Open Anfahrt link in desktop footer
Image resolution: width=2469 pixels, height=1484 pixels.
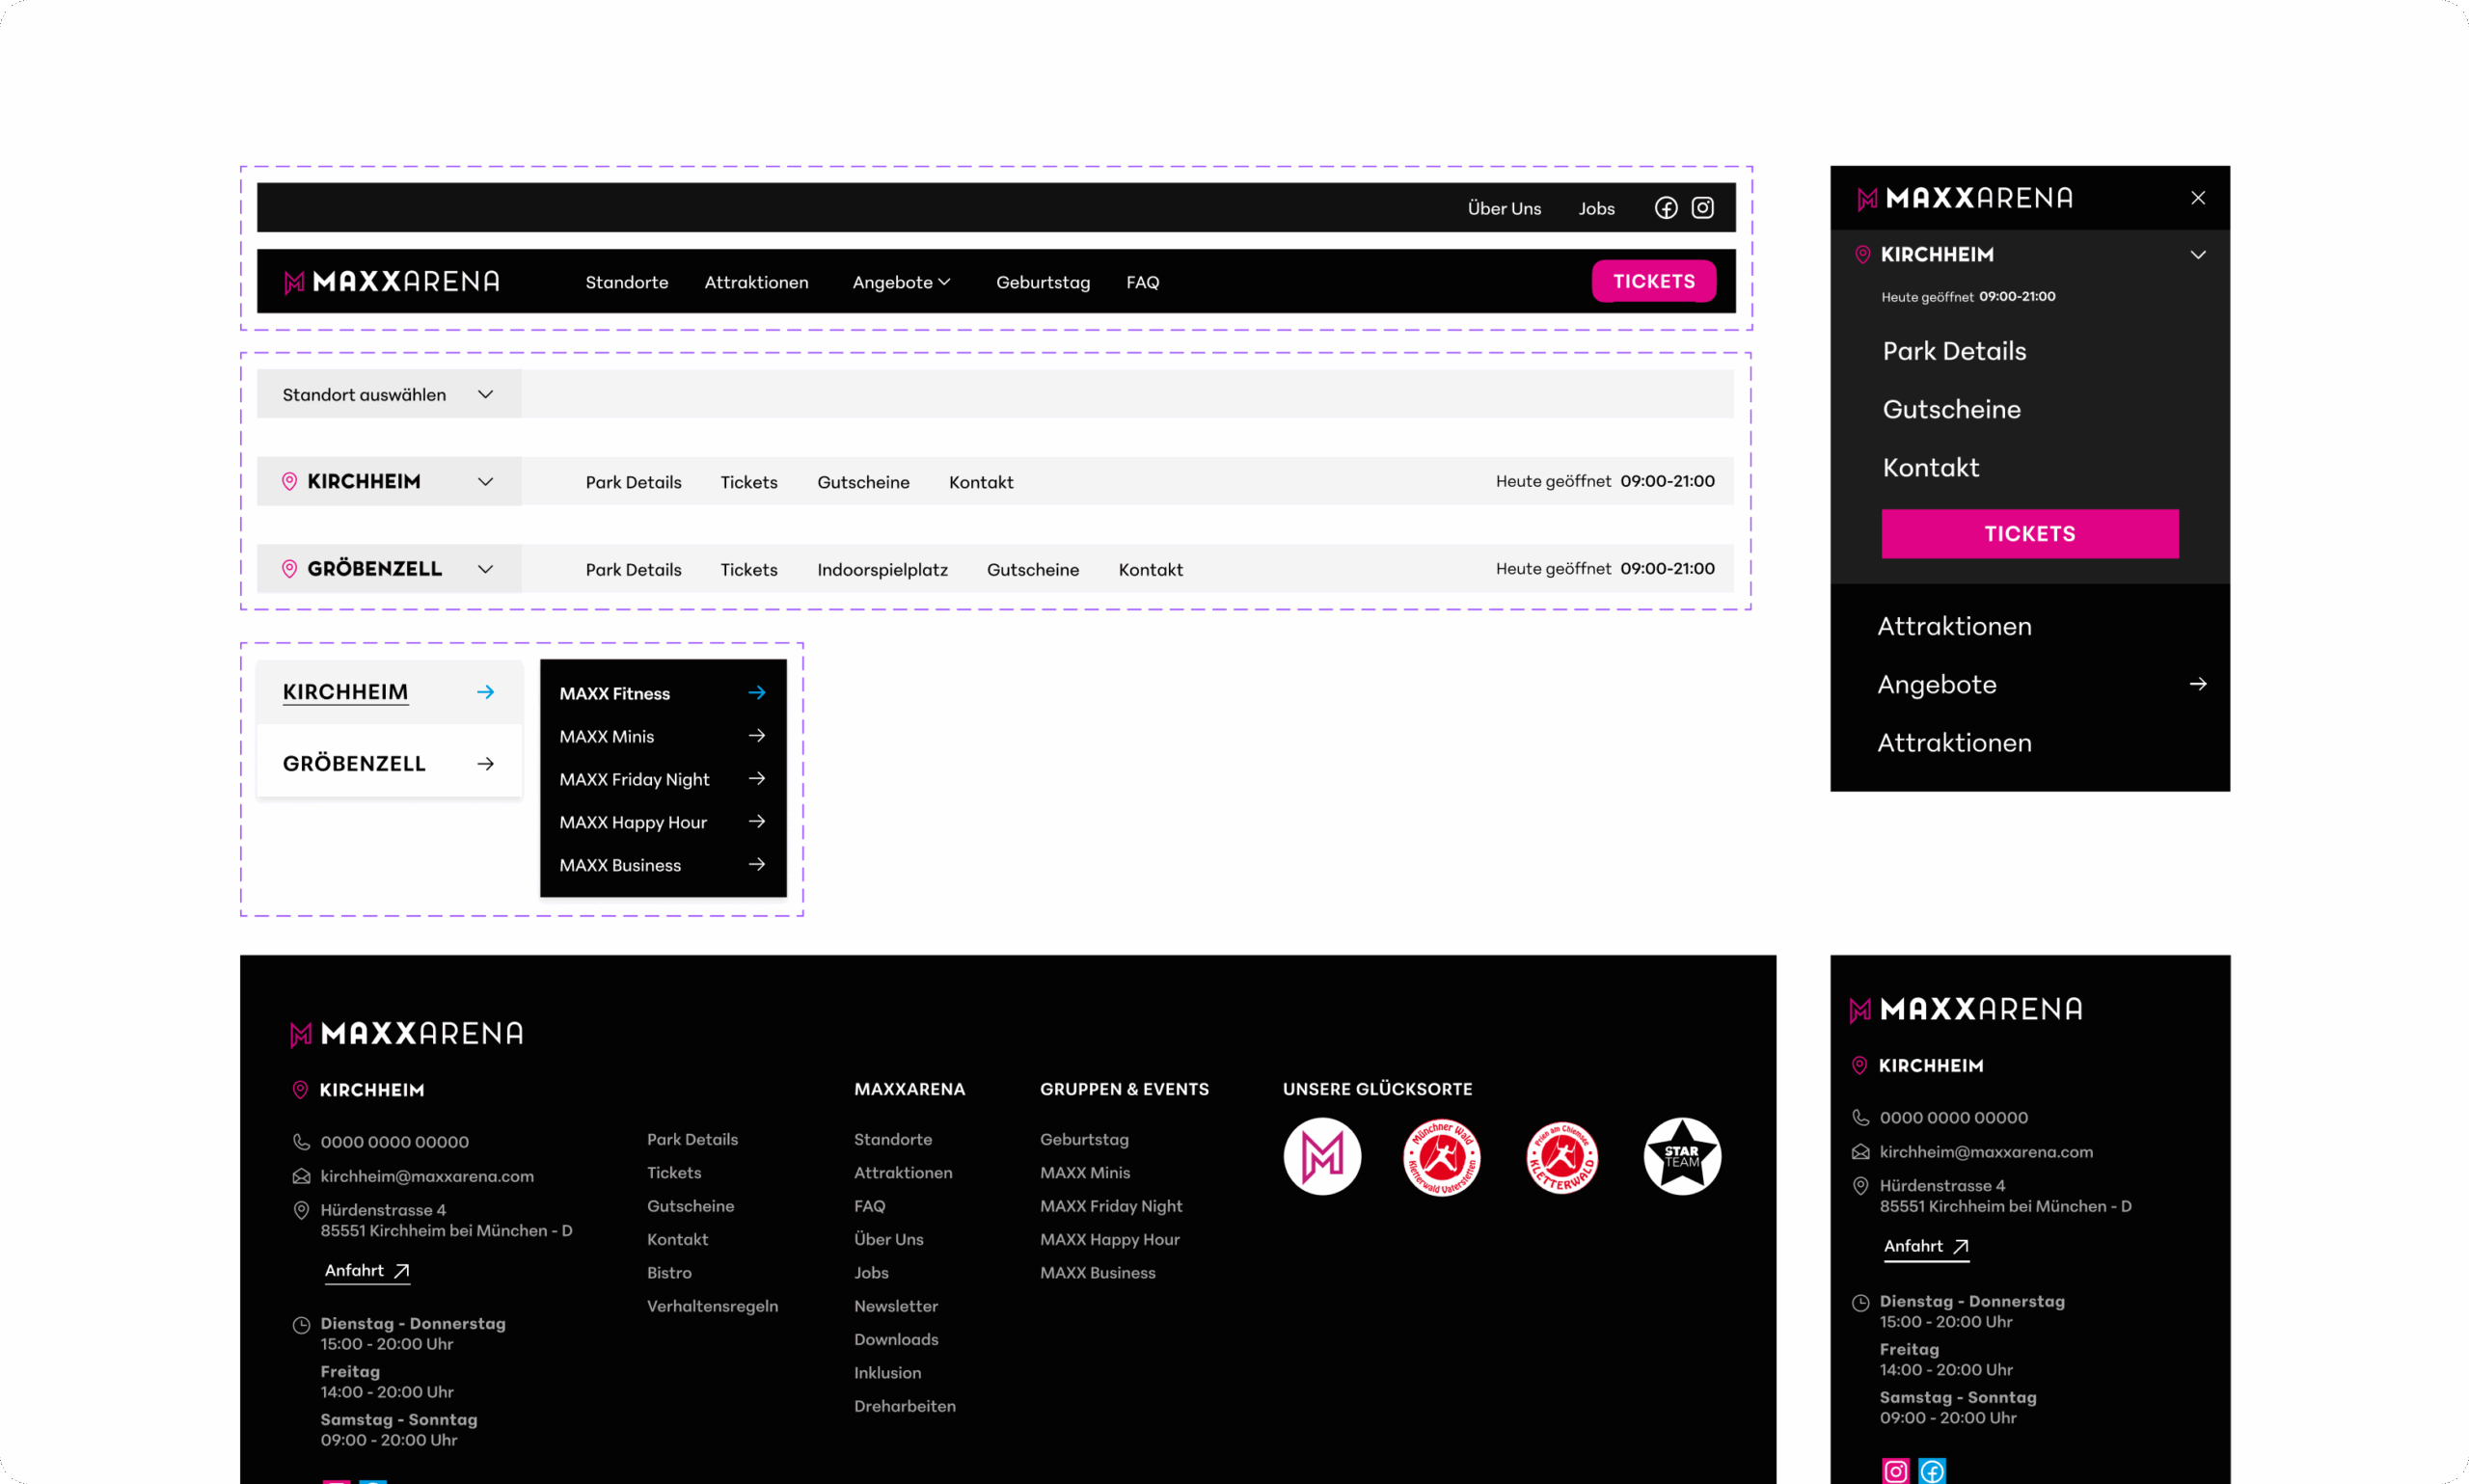click(x=367, y=1271)
